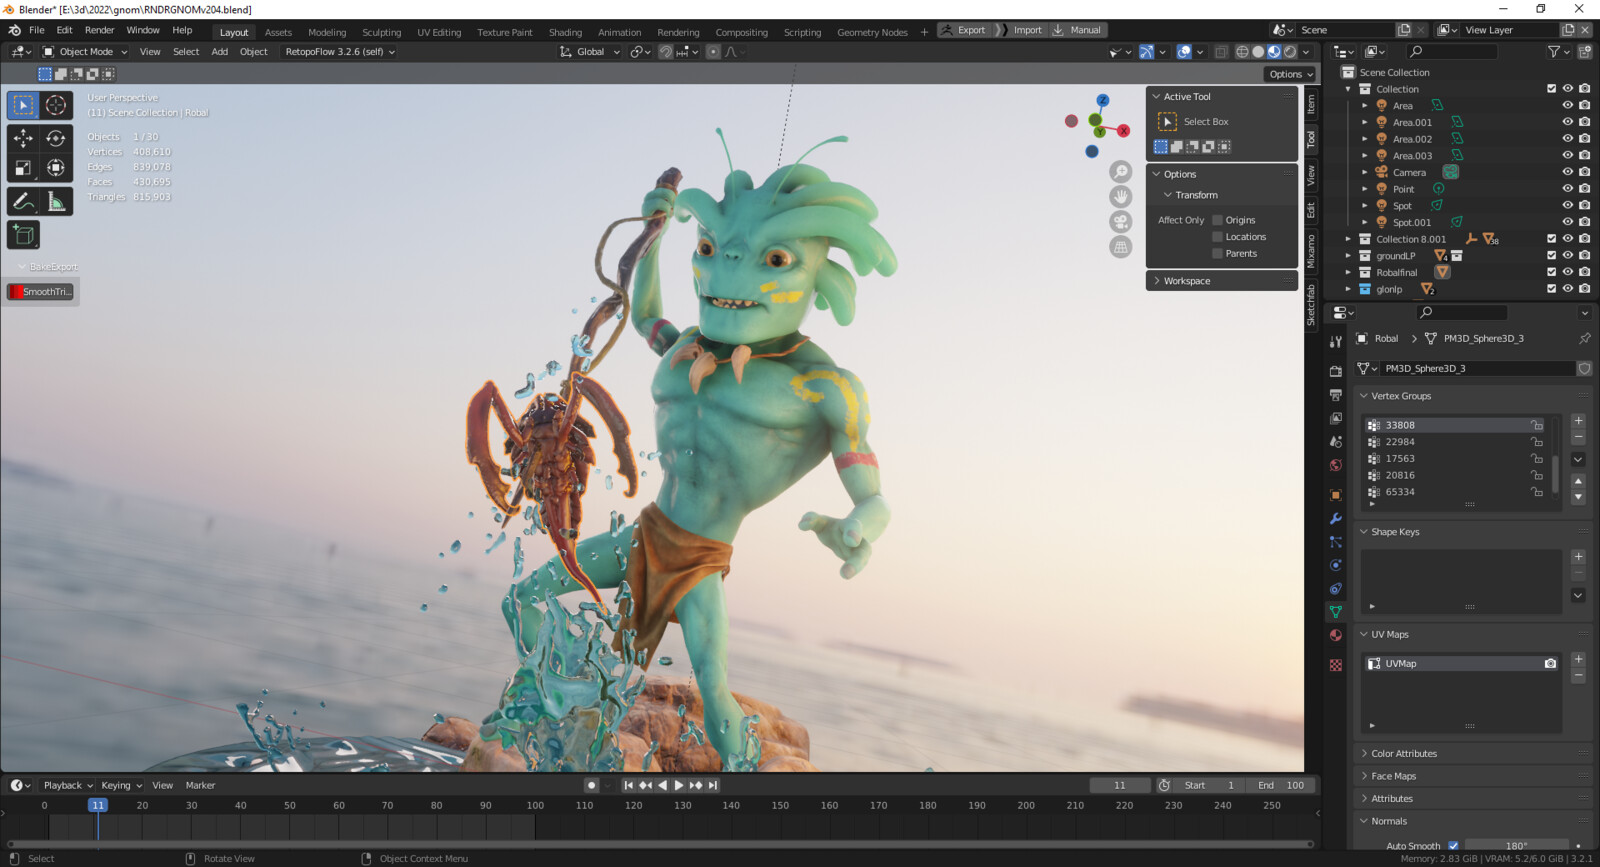Collapse the Vertex Groups panel
This screenshot has height=867, width=1600.
(1400, 396)
